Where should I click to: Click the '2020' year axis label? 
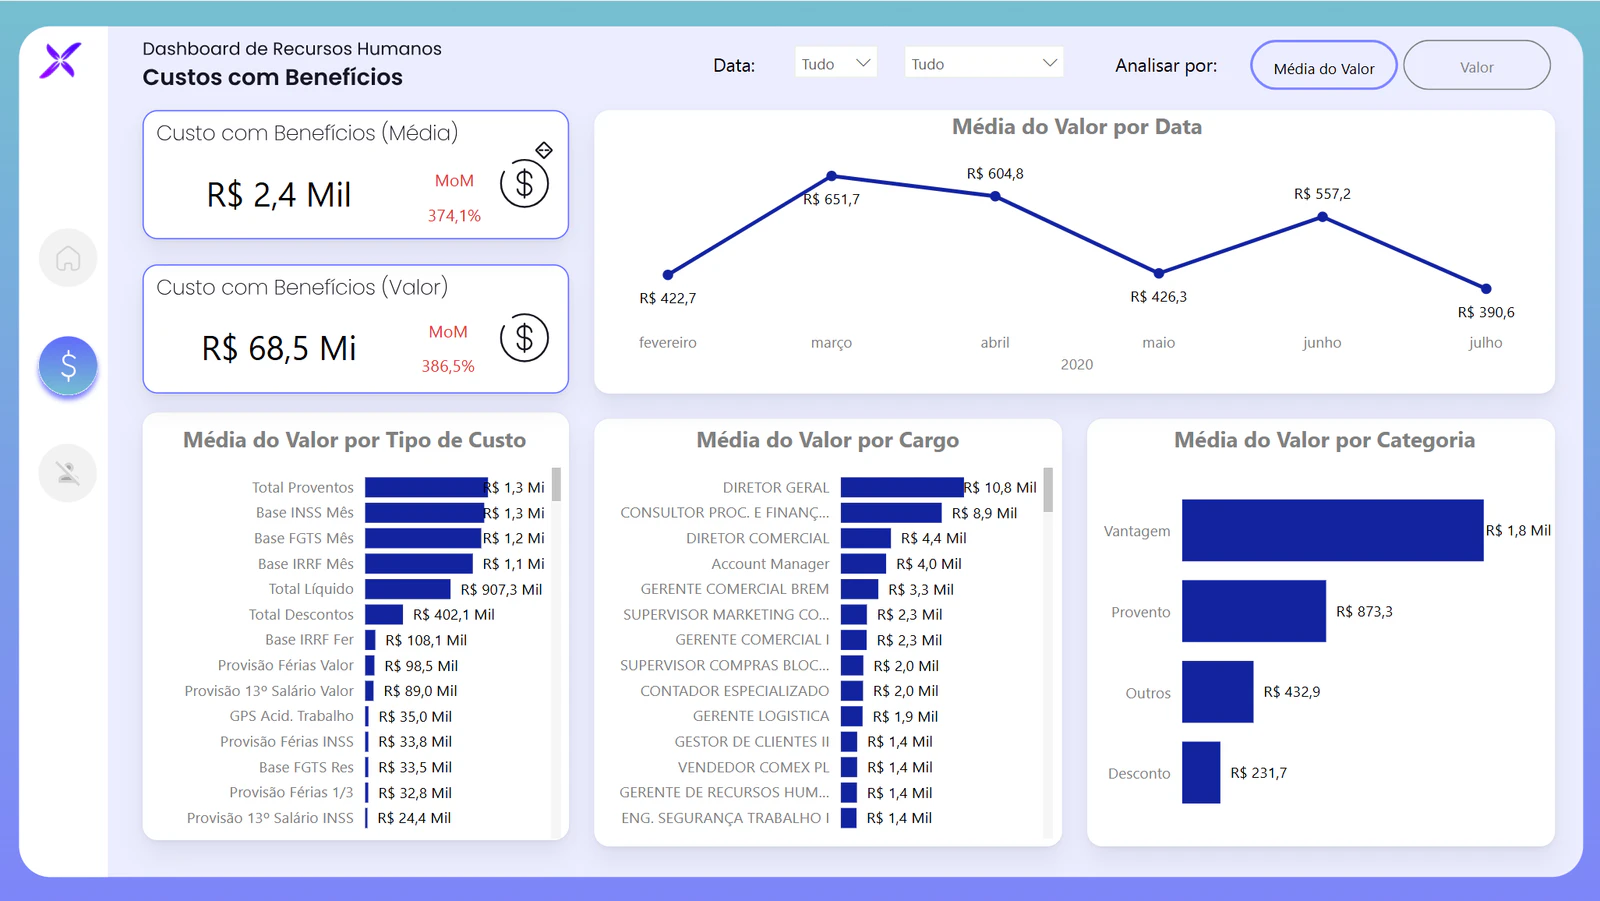[1077, 365]
